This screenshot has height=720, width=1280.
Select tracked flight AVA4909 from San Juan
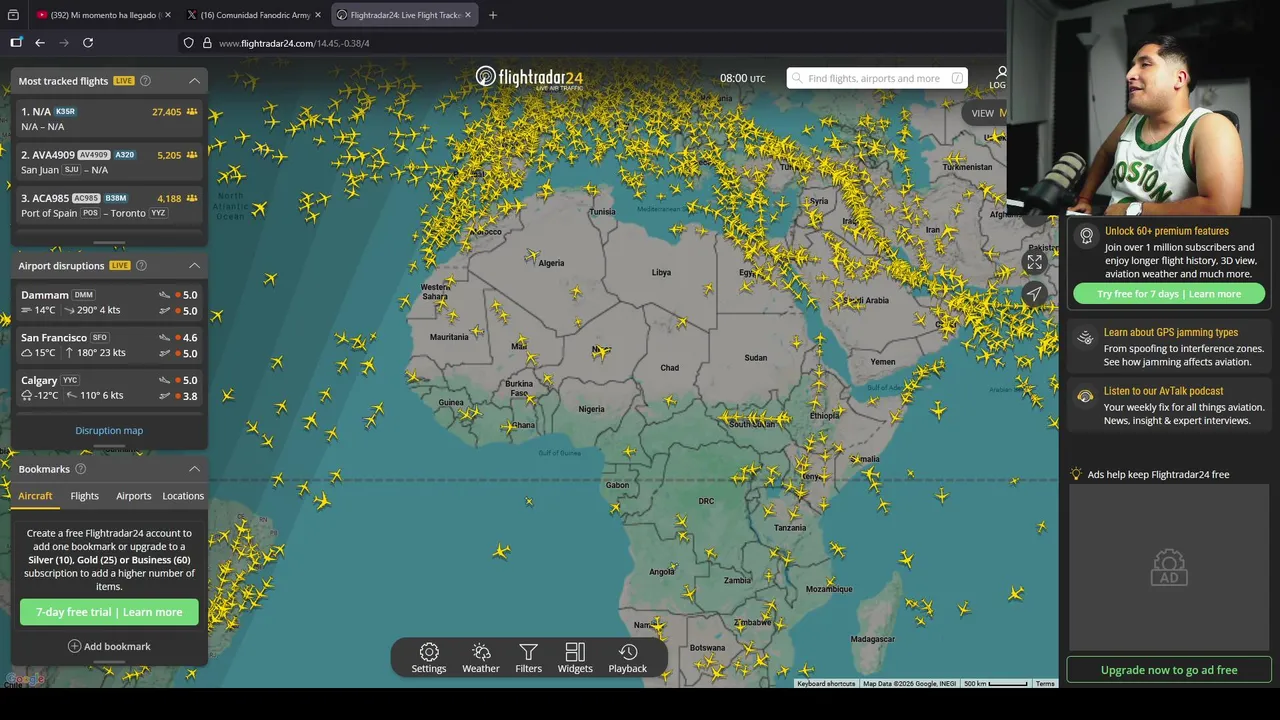(x=109, y=162)
